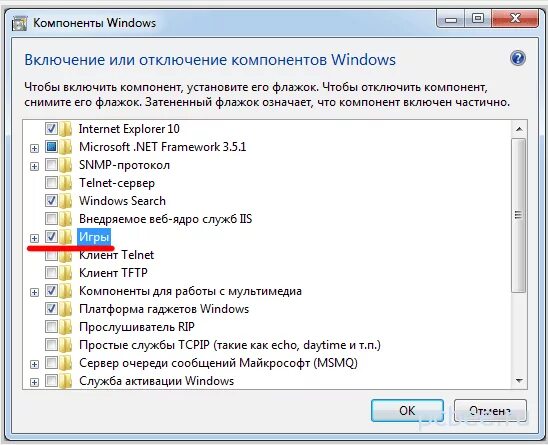Click folder icon next to Telnet-сервер
This screenshot has height=445, width=548.
tap(66, 183)
